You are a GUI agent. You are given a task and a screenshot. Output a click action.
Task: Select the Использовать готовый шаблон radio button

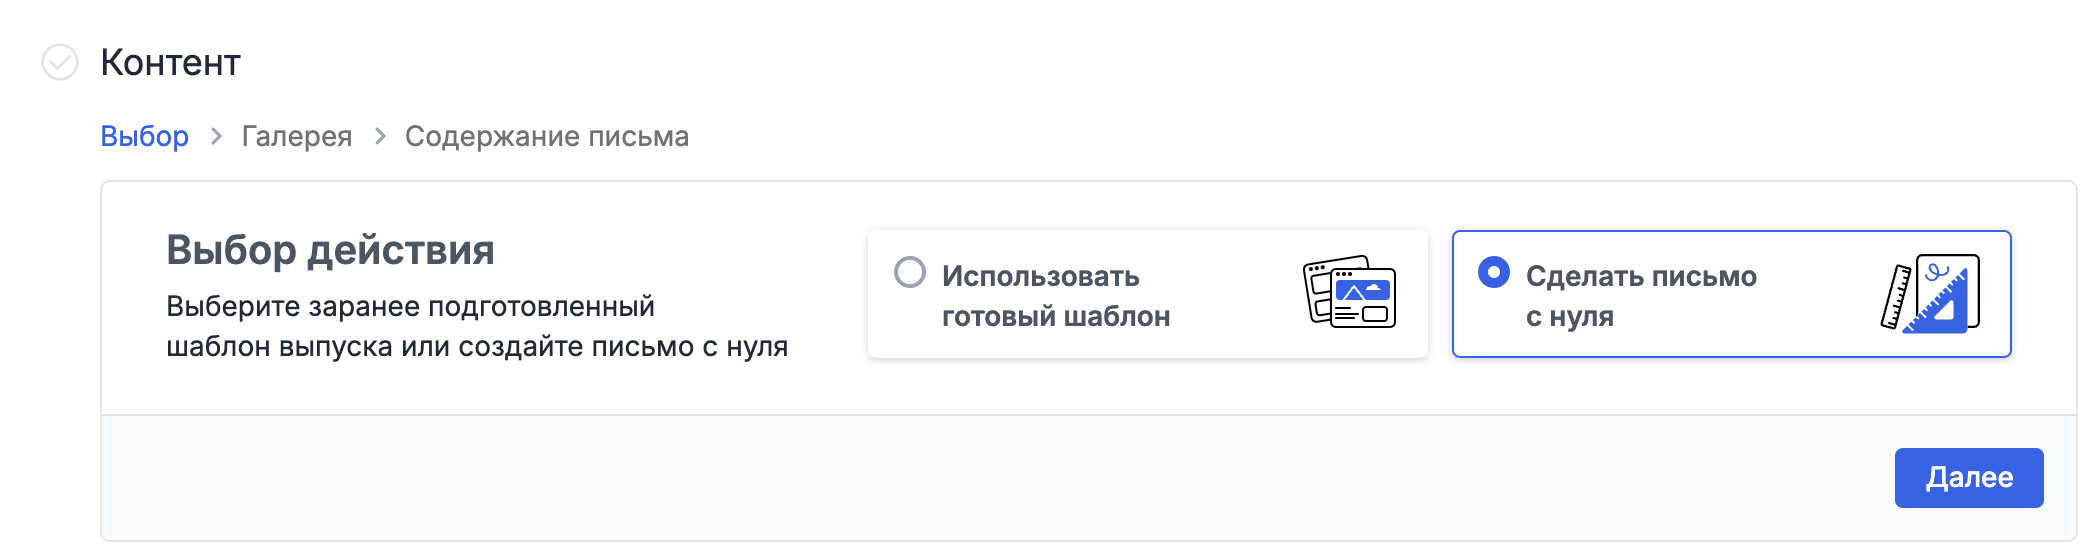pyautogui.click(x=910, y=272)
